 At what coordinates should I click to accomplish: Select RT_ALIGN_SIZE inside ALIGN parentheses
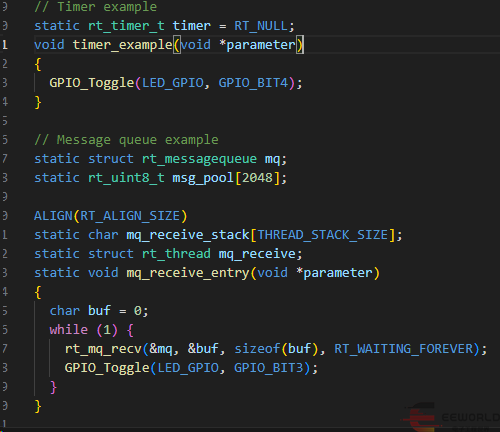pos(130,216)
